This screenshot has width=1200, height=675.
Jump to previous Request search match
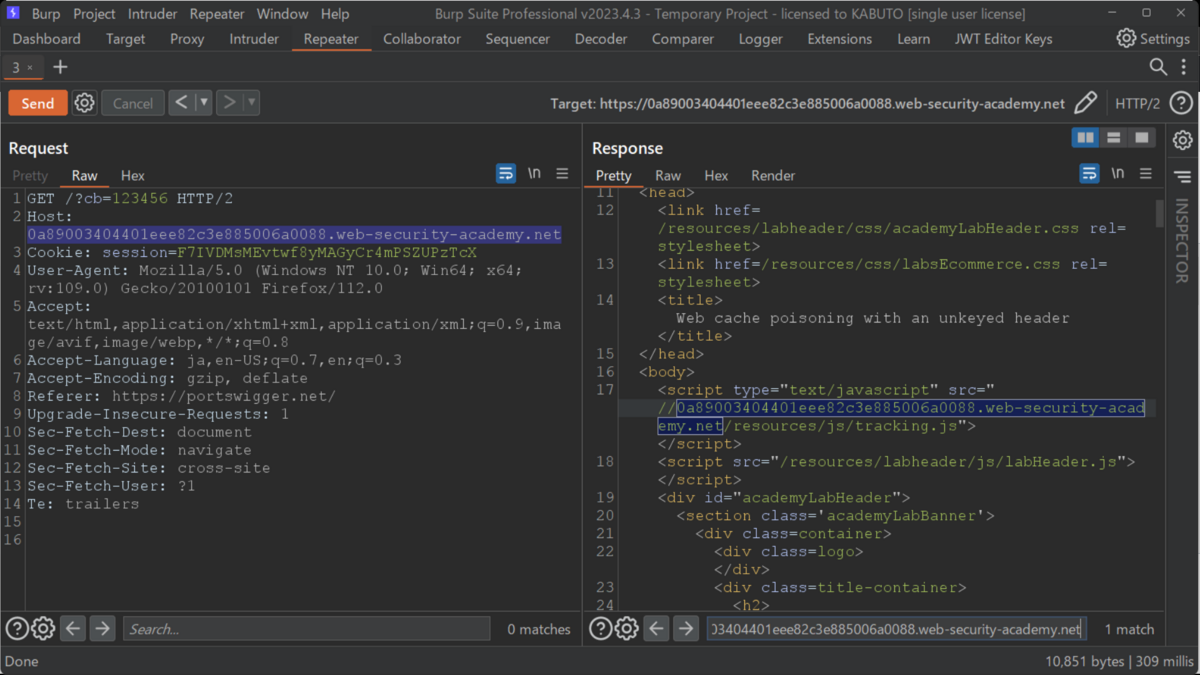pos(73,629)
